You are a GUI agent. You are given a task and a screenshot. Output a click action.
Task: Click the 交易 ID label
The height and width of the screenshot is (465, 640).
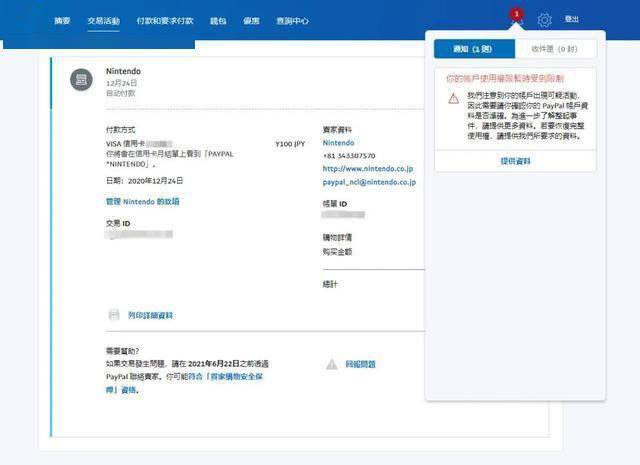pyautogui.click(x=118, y=223)
